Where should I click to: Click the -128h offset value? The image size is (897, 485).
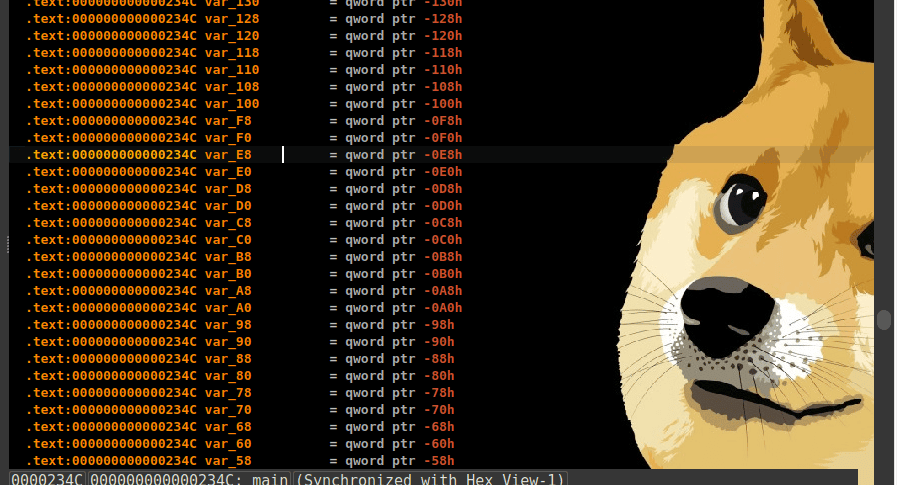coord(443,19)
